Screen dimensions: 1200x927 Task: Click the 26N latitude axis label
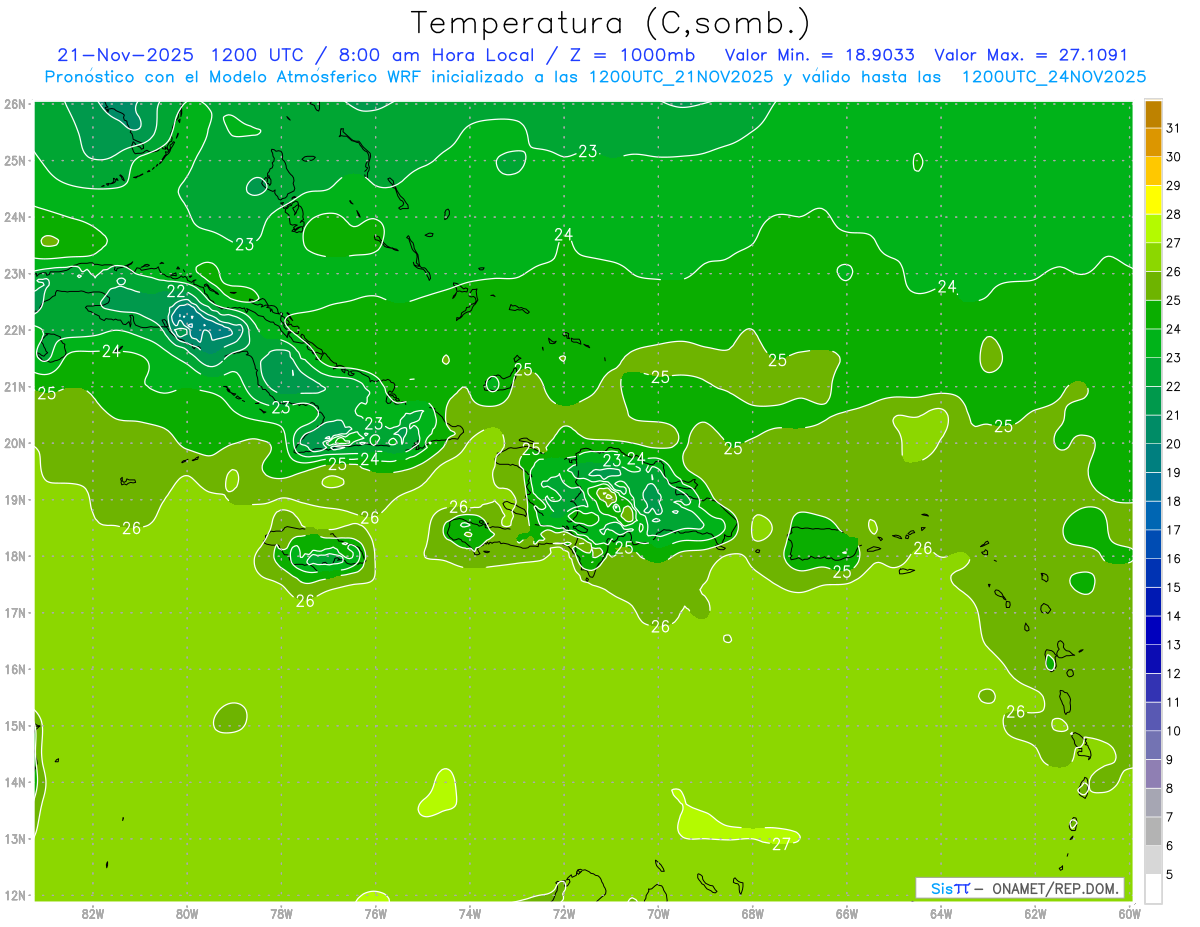pos(15,104)
